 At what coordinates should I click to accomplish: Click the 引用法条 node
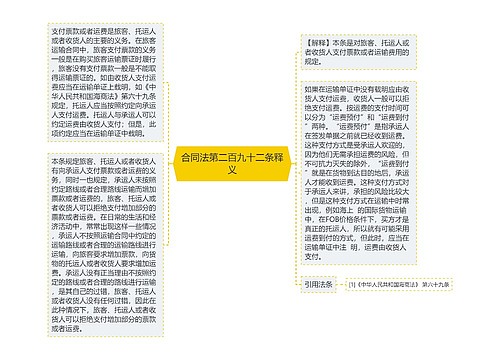point(319,284)
